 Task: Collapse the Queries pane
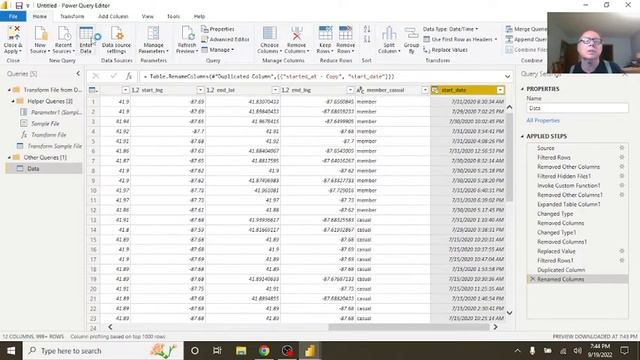click(x=78, y=73)
